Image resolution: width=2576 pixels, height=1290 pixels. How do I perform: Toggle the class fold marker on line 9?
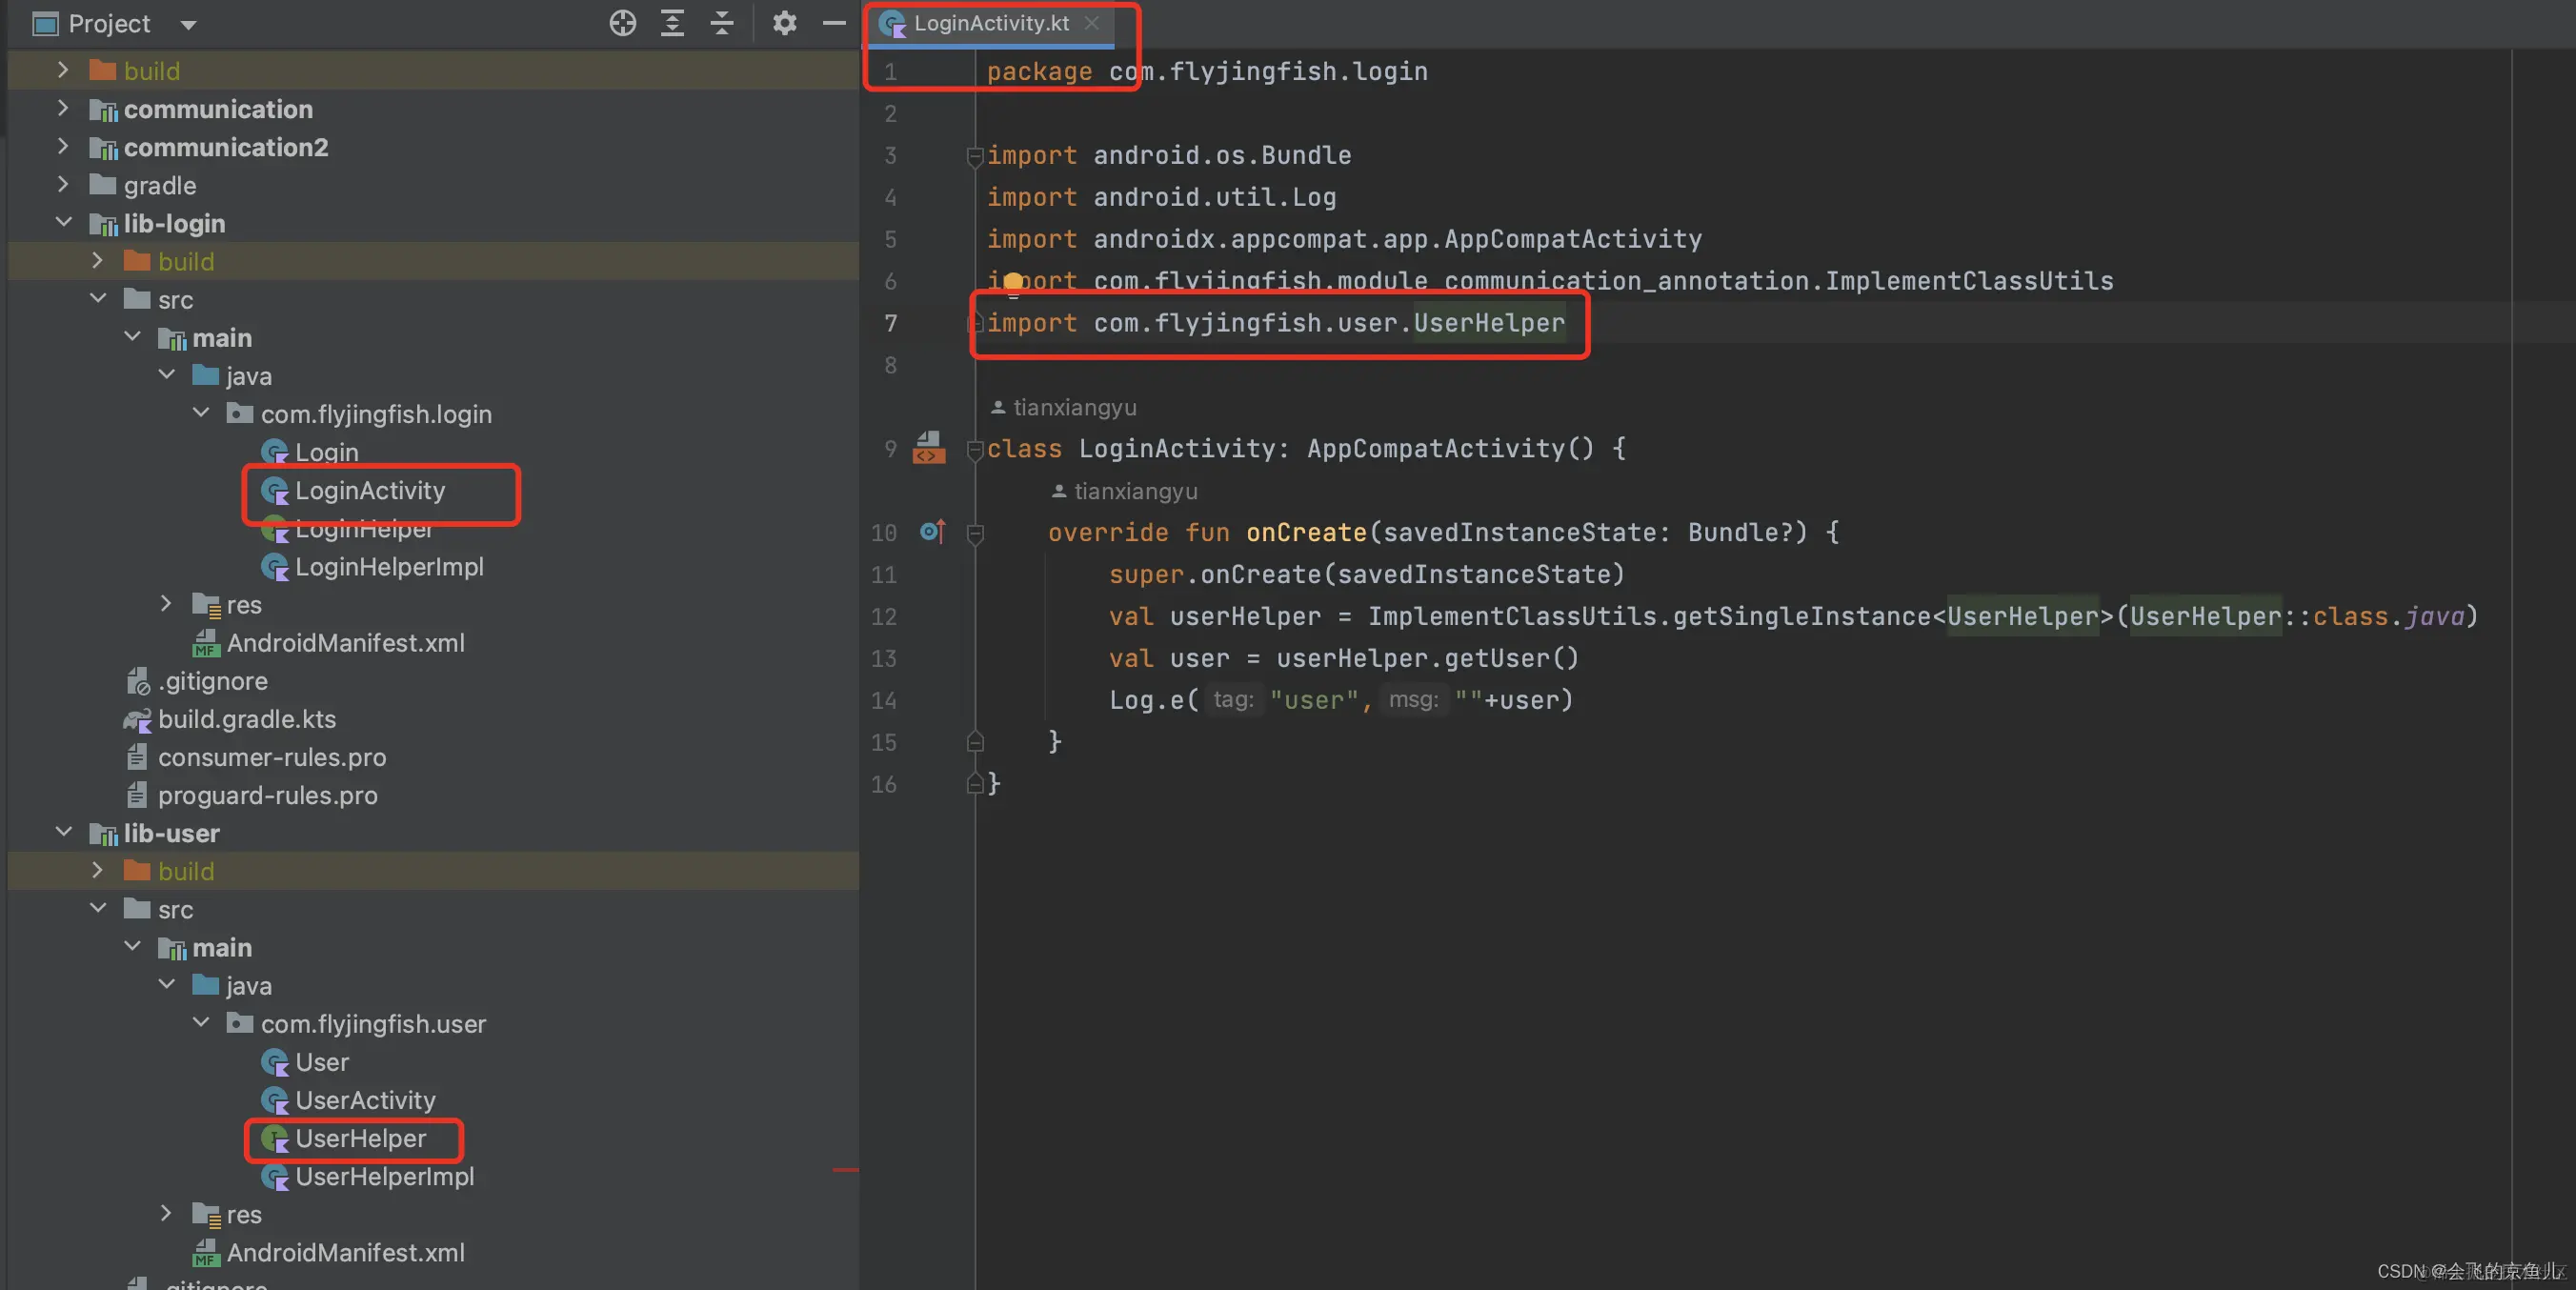pos(975,450)
